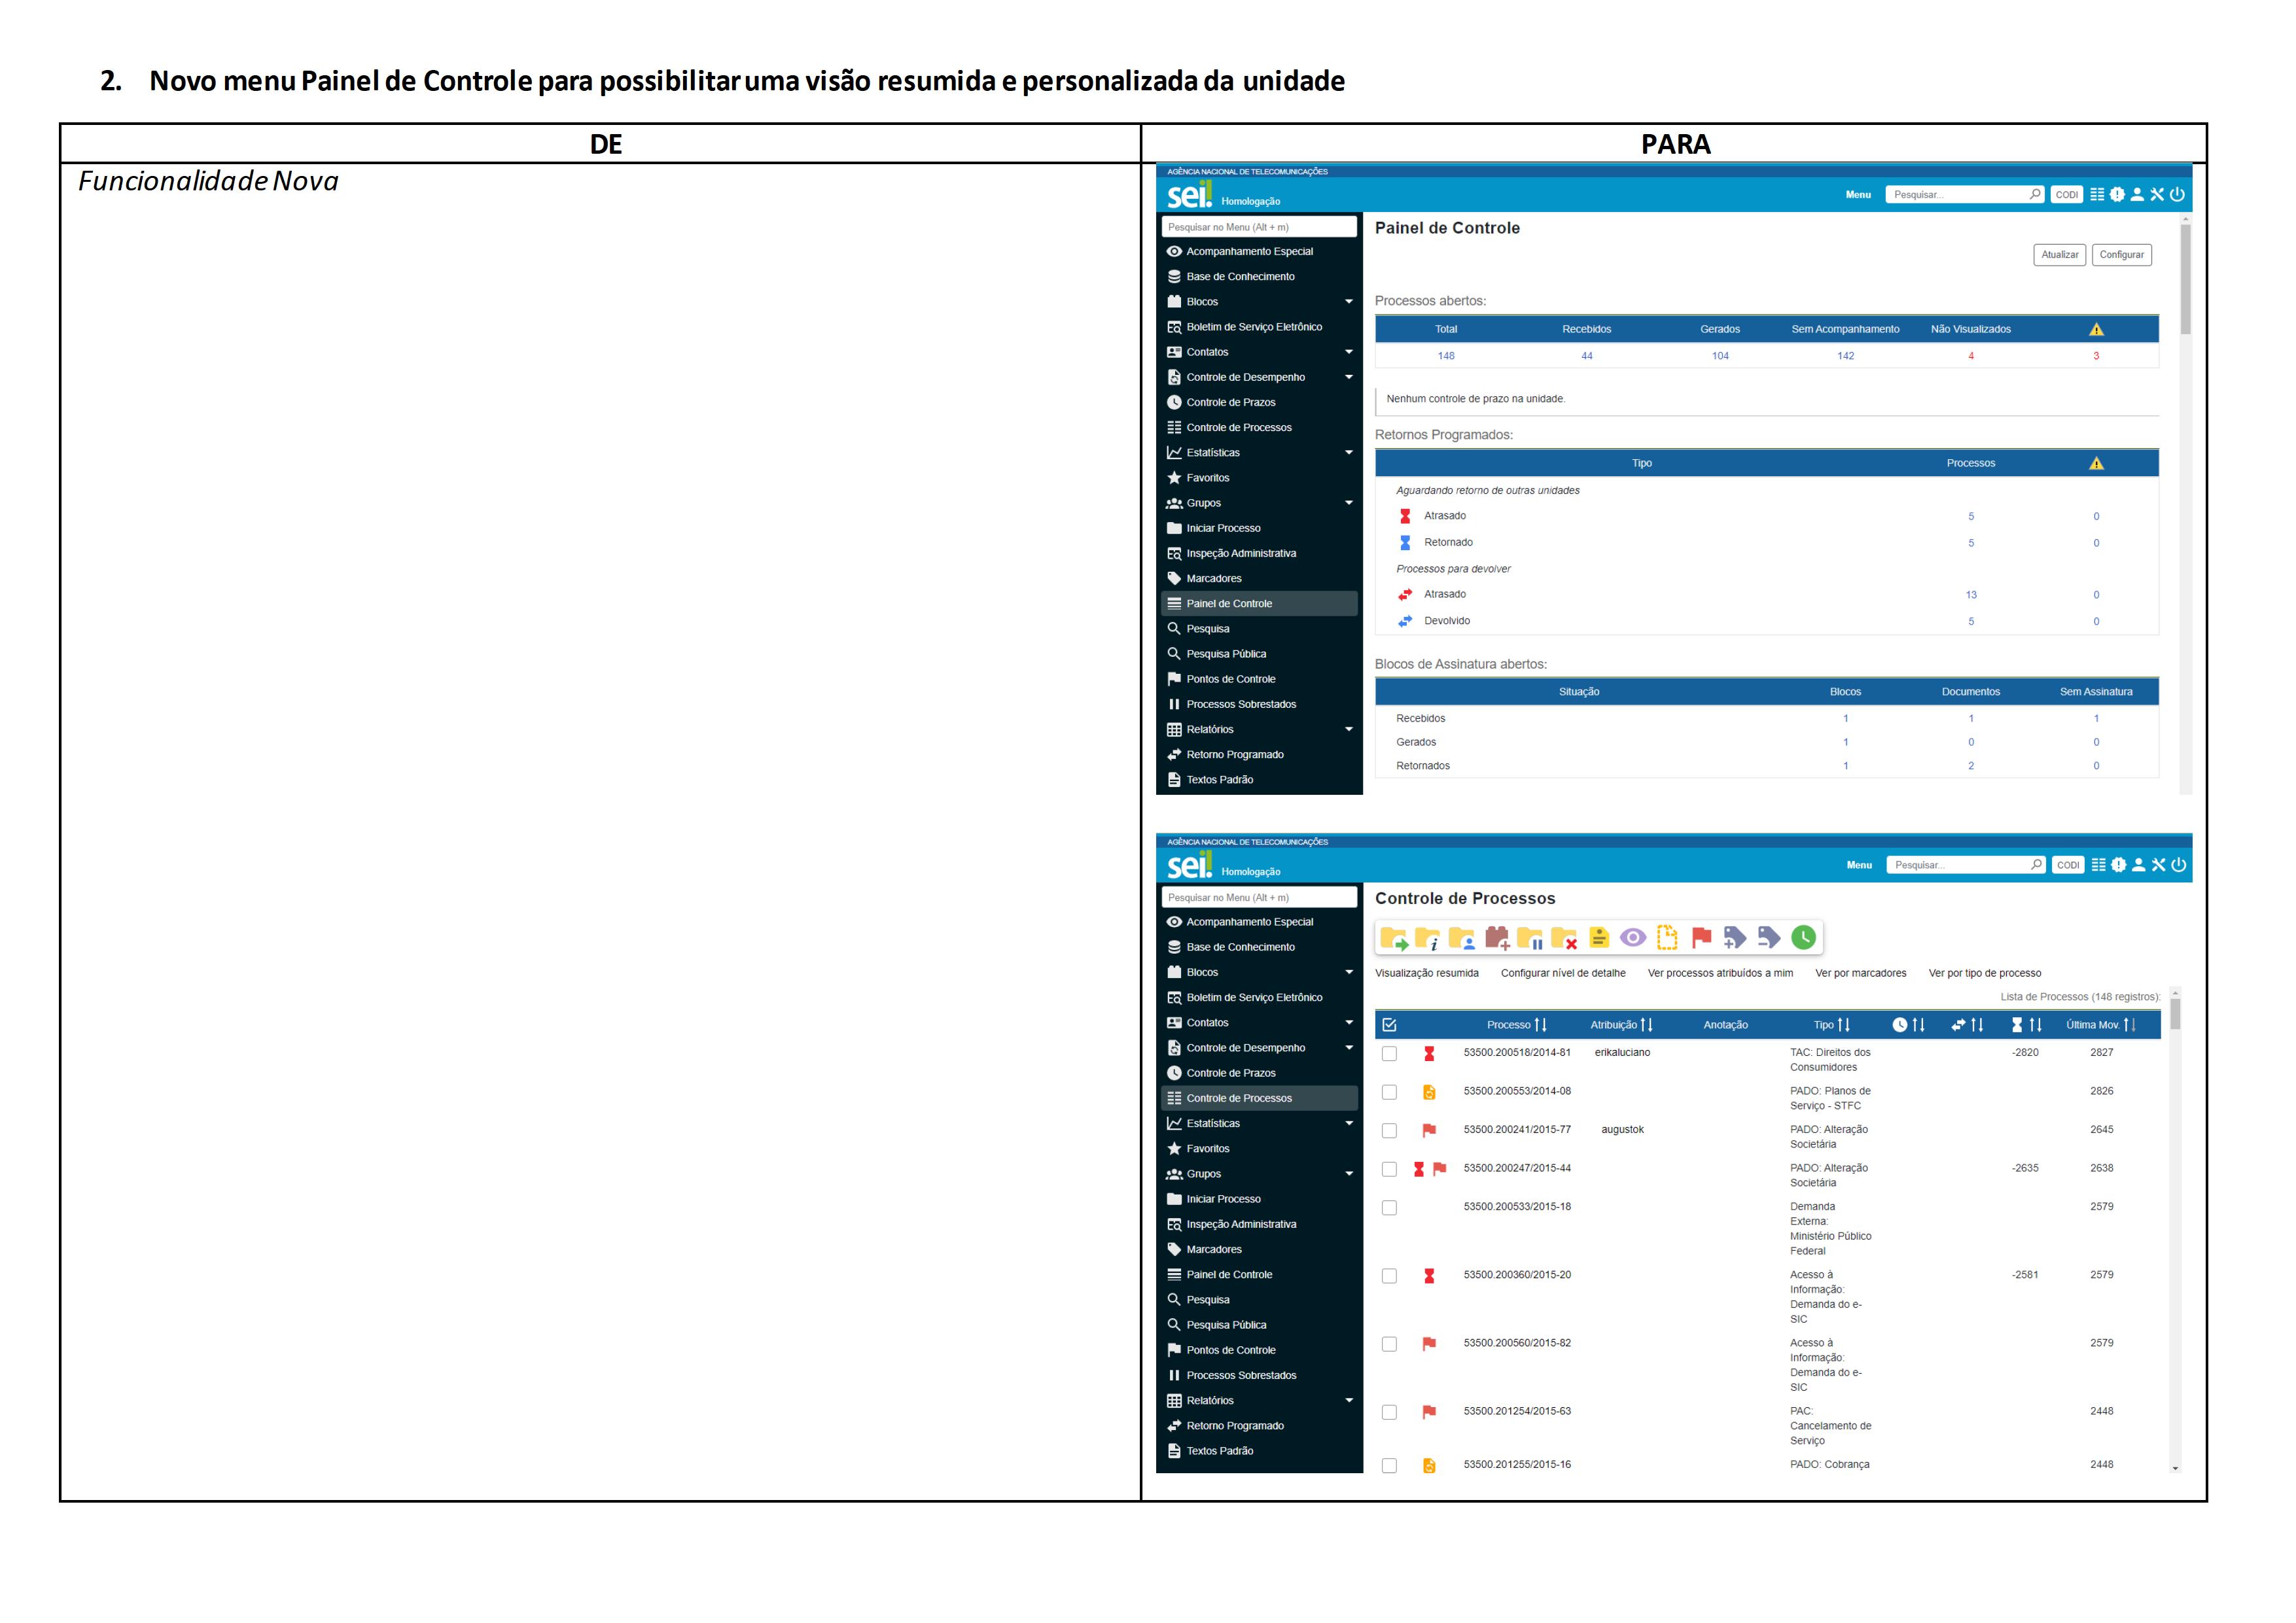Check the box for process 53500.200241/2015-77
Viewport: 2296px width, 1623px height.
point(1389,1131)
